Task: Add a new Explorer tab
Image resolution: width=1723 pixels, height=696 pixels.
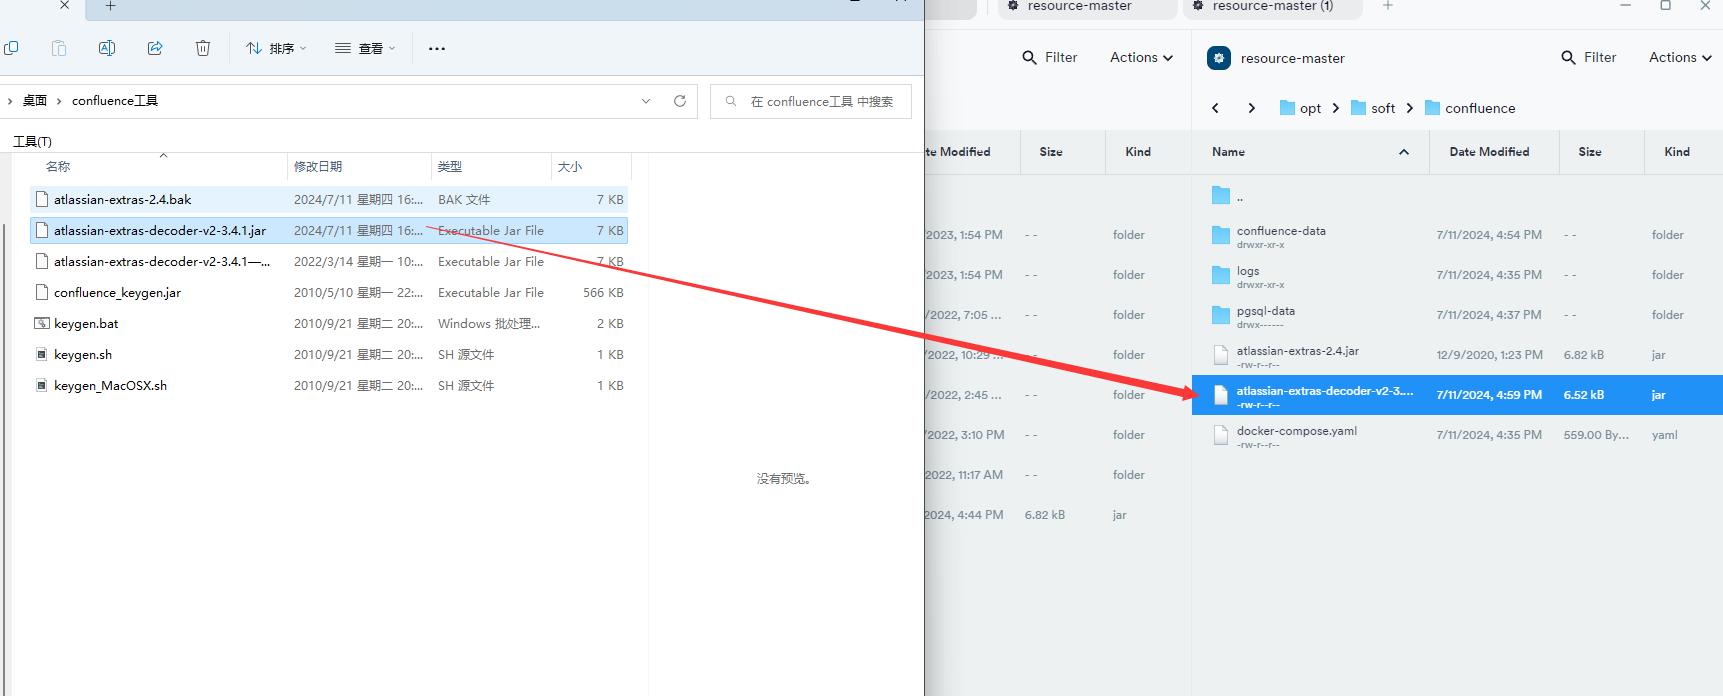Action: [111, 6]
